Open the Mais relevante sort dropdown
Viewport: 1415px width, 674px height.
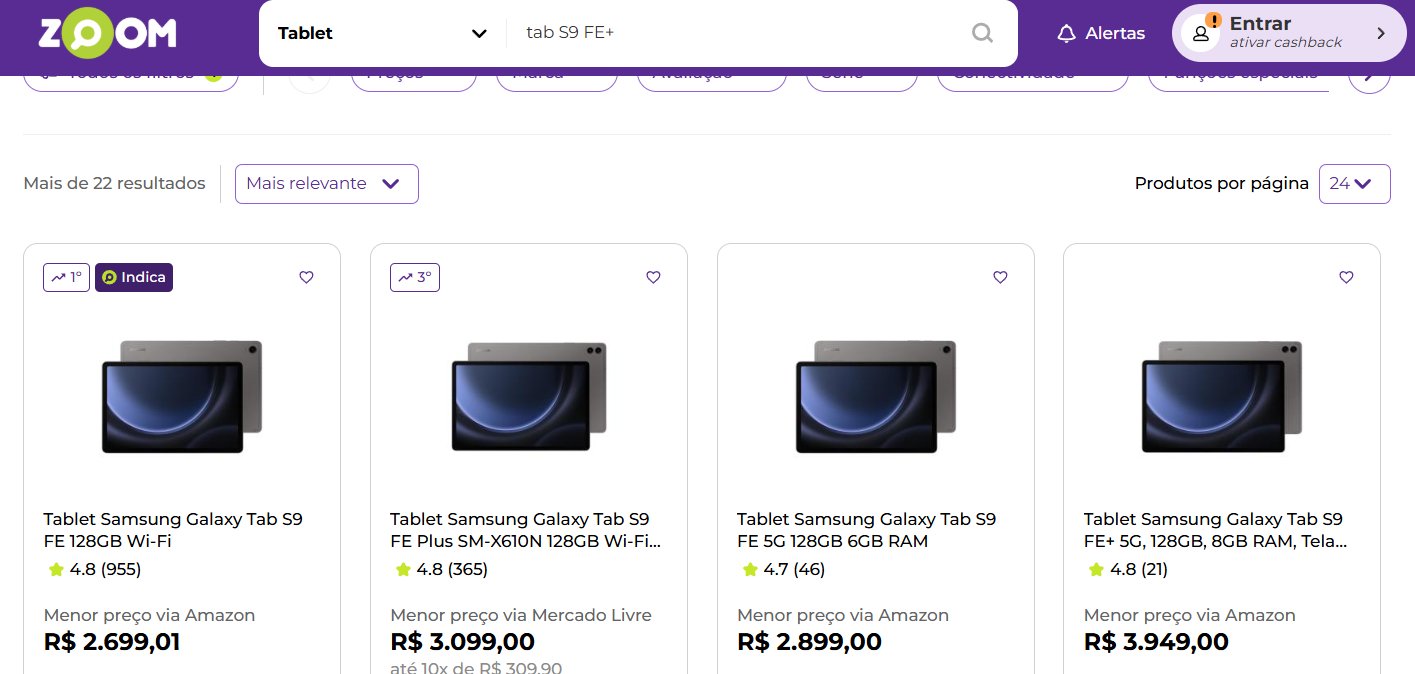(x=327, y=184)
